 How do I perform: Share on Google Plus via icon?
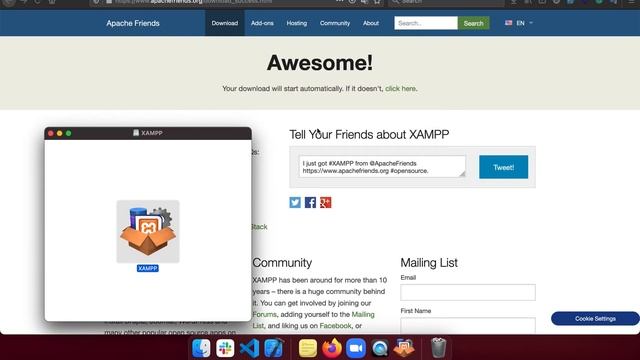click(x=326, y=202)
